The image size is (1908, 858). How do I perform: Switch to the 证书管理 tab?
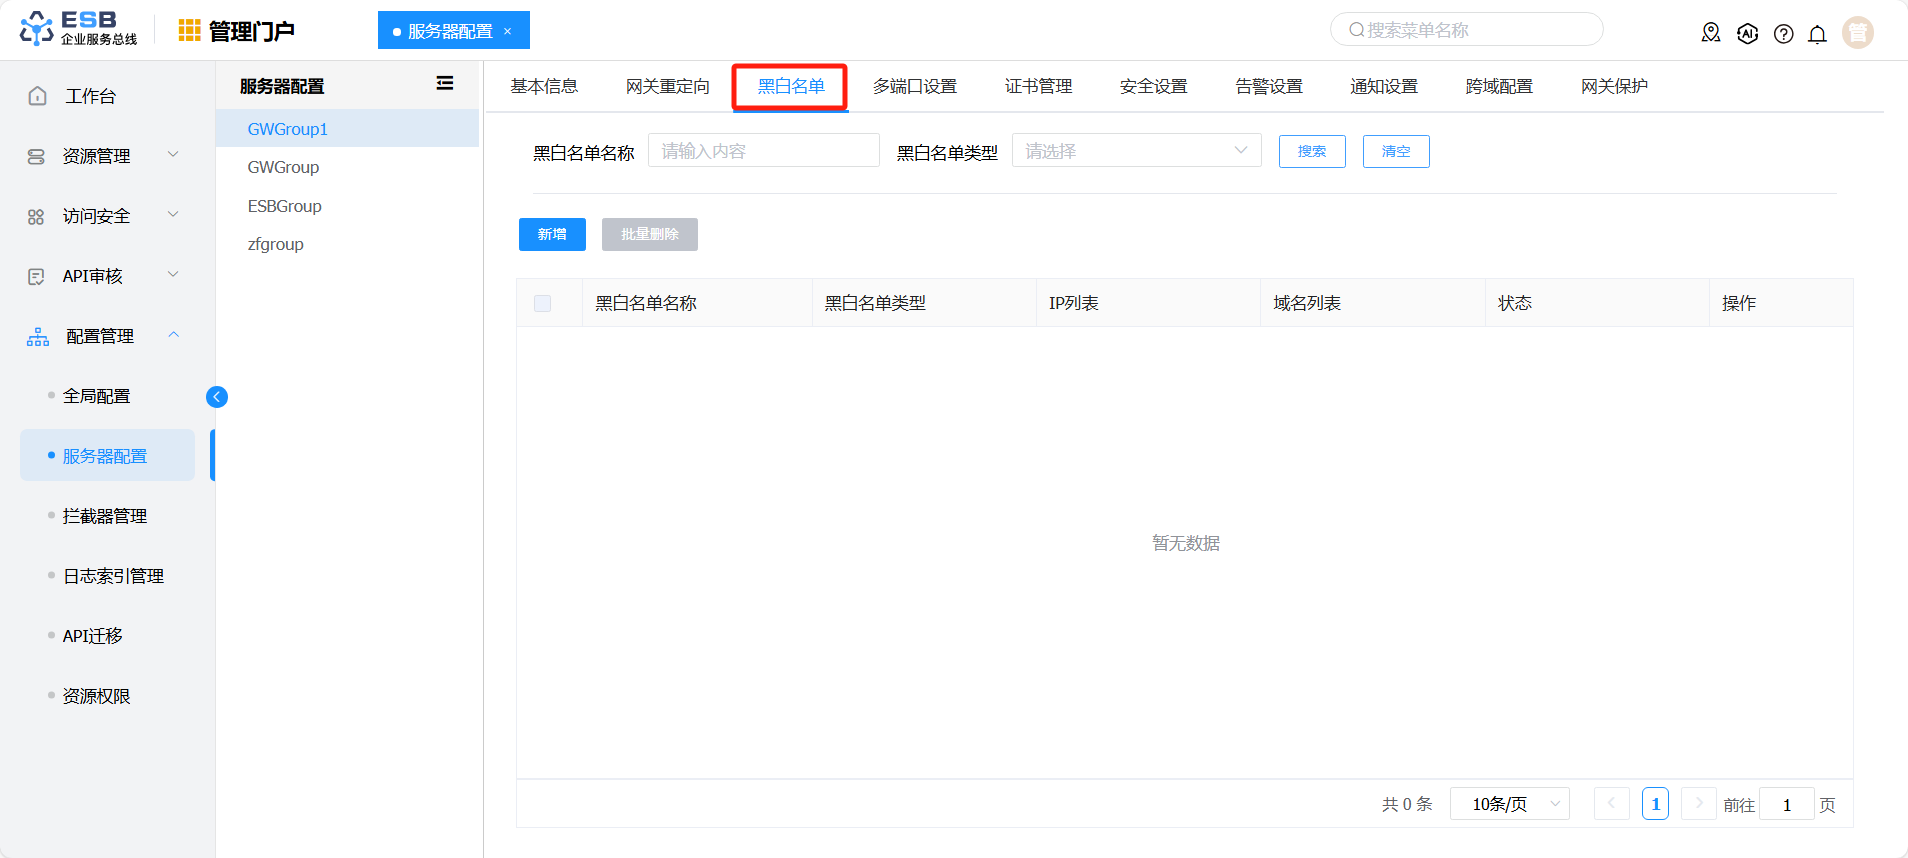(1038, 87)
